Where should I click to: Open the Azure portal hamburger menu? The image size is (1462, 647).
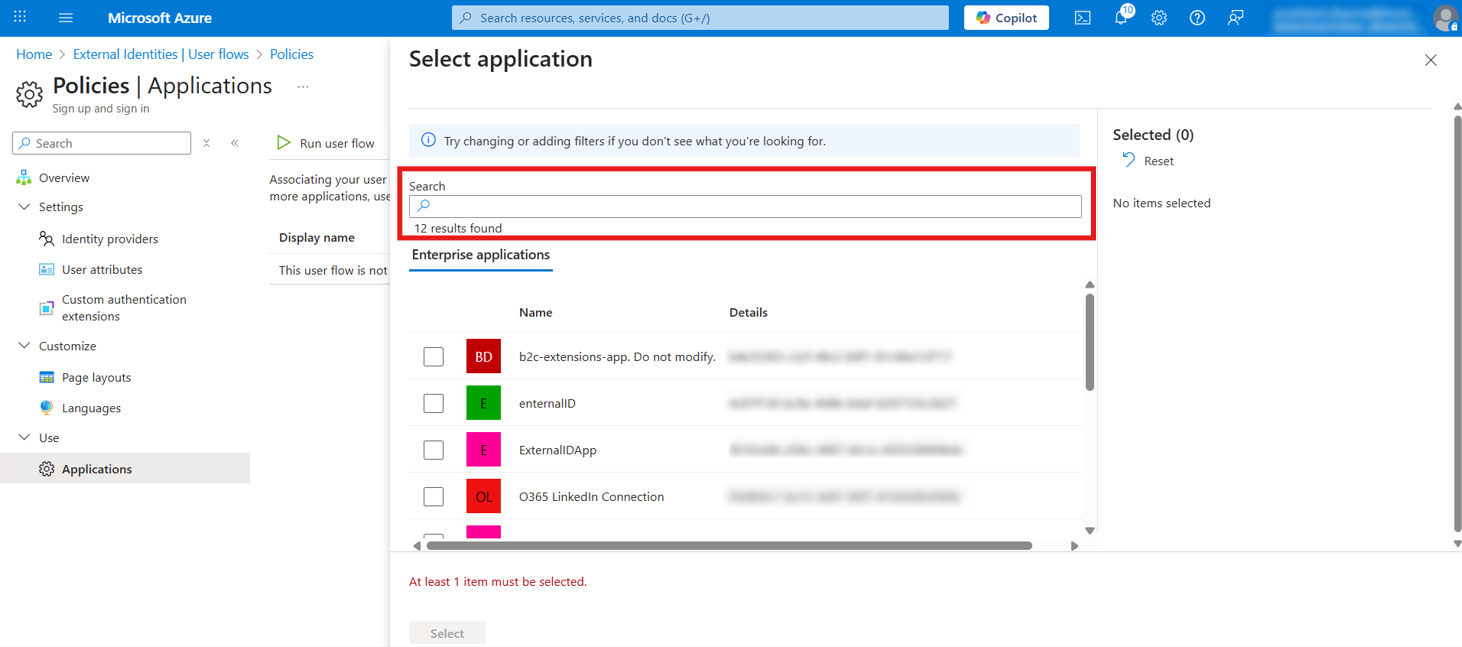(x=64, y=17)
